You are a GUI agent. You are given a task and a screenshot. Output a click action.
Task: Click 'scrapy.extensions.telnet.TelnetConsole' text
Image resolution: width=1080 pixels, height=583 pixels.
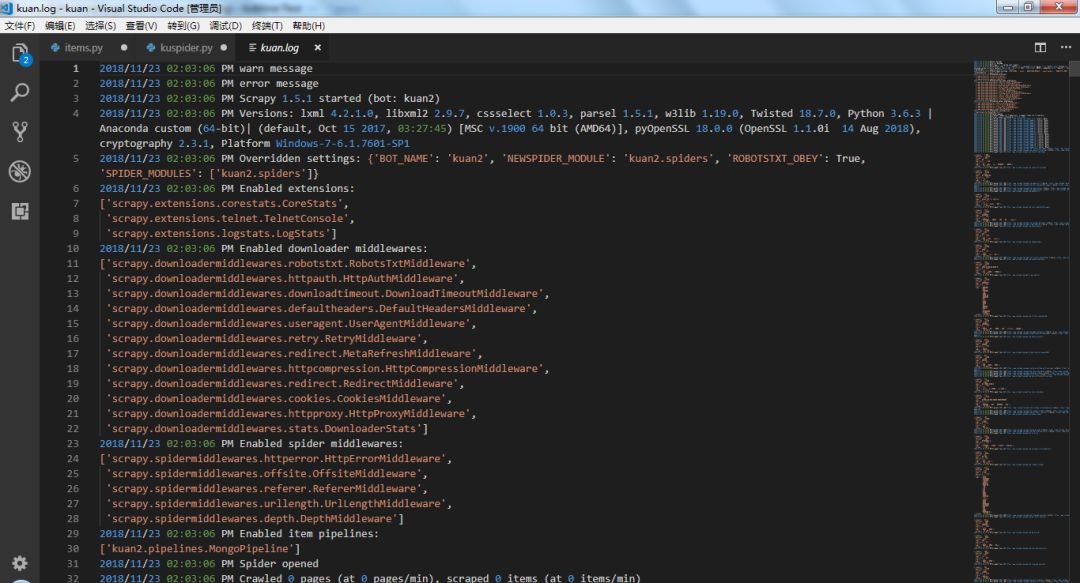[x=227, y=218]
